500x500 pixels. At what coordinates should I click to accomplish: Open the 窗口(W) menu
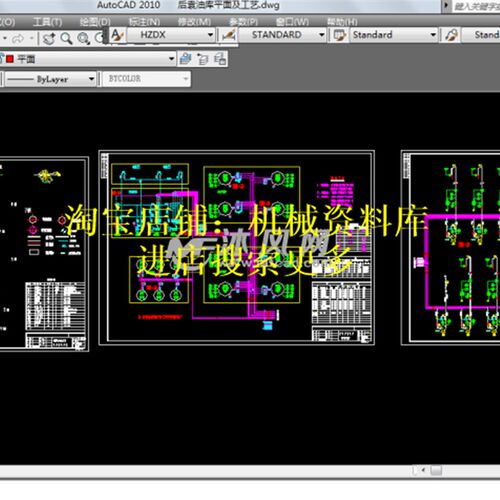coord(292,22)
